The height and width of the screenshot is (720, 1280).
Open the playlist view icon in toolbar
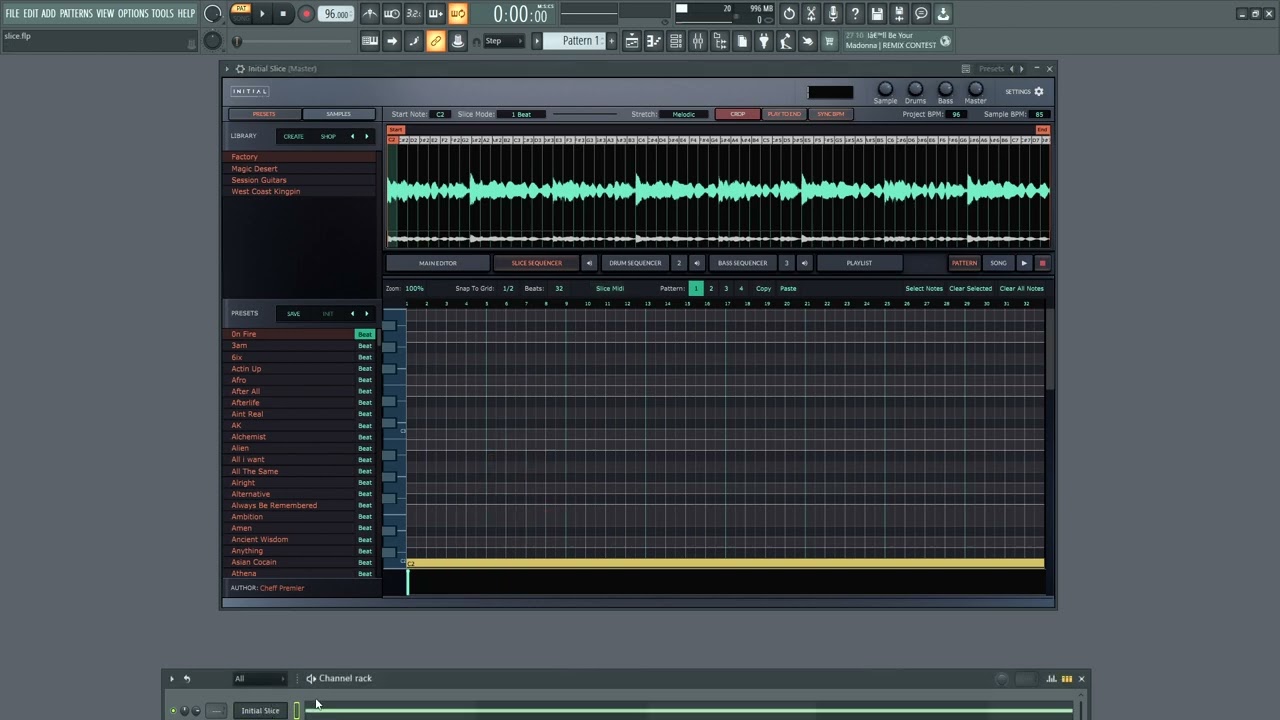pos(632,41)
